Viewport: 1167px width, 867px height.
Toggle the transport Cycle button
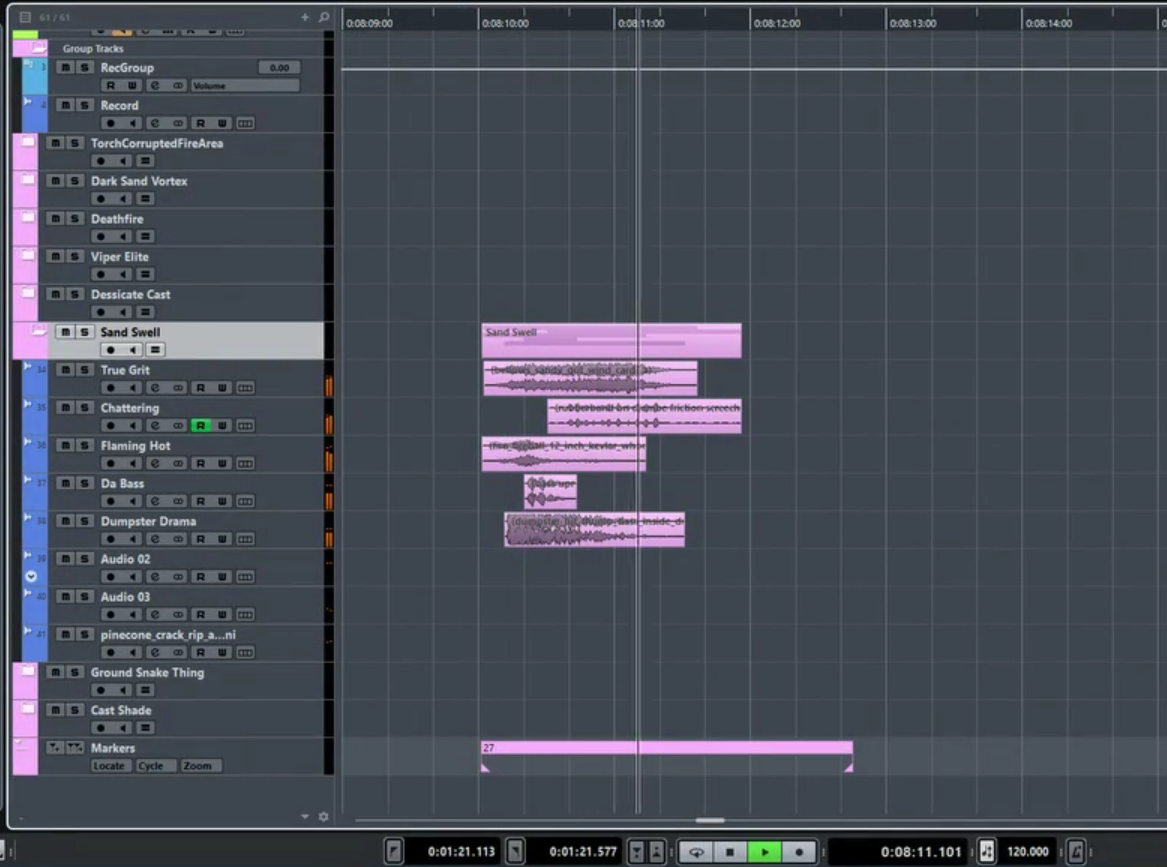click(696, 852)
